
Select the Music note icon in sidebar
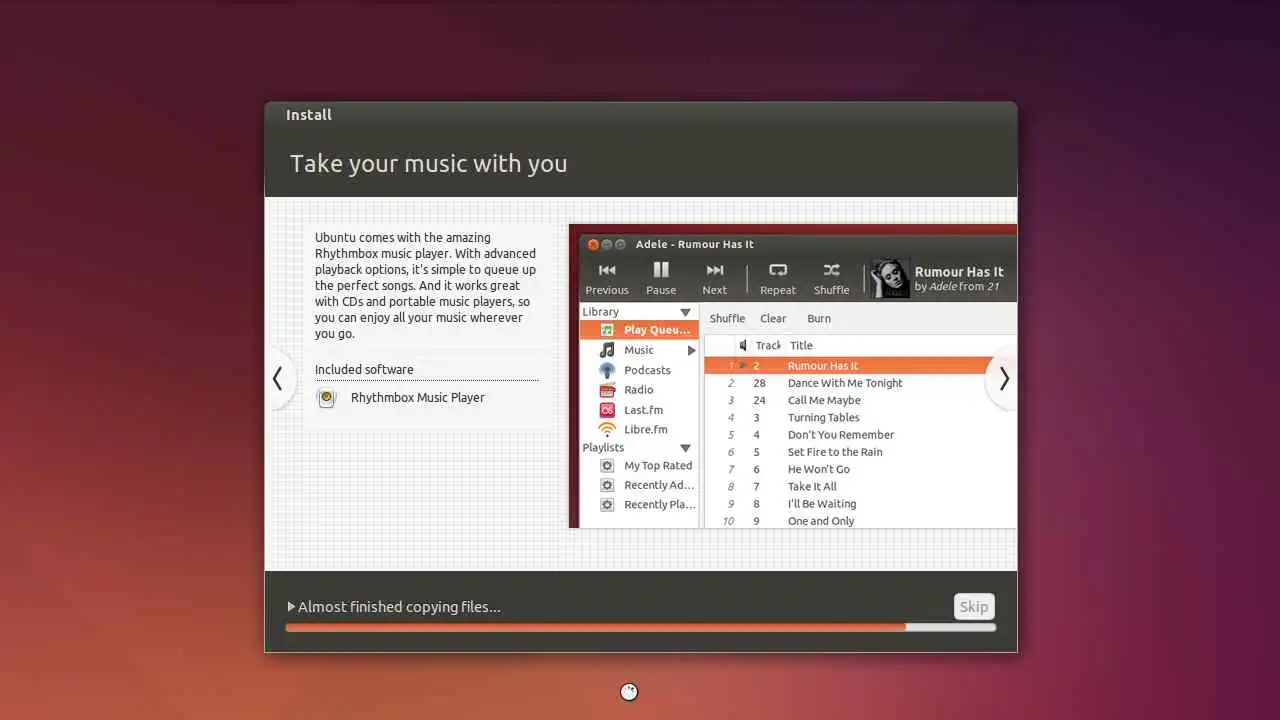[607, 350]
